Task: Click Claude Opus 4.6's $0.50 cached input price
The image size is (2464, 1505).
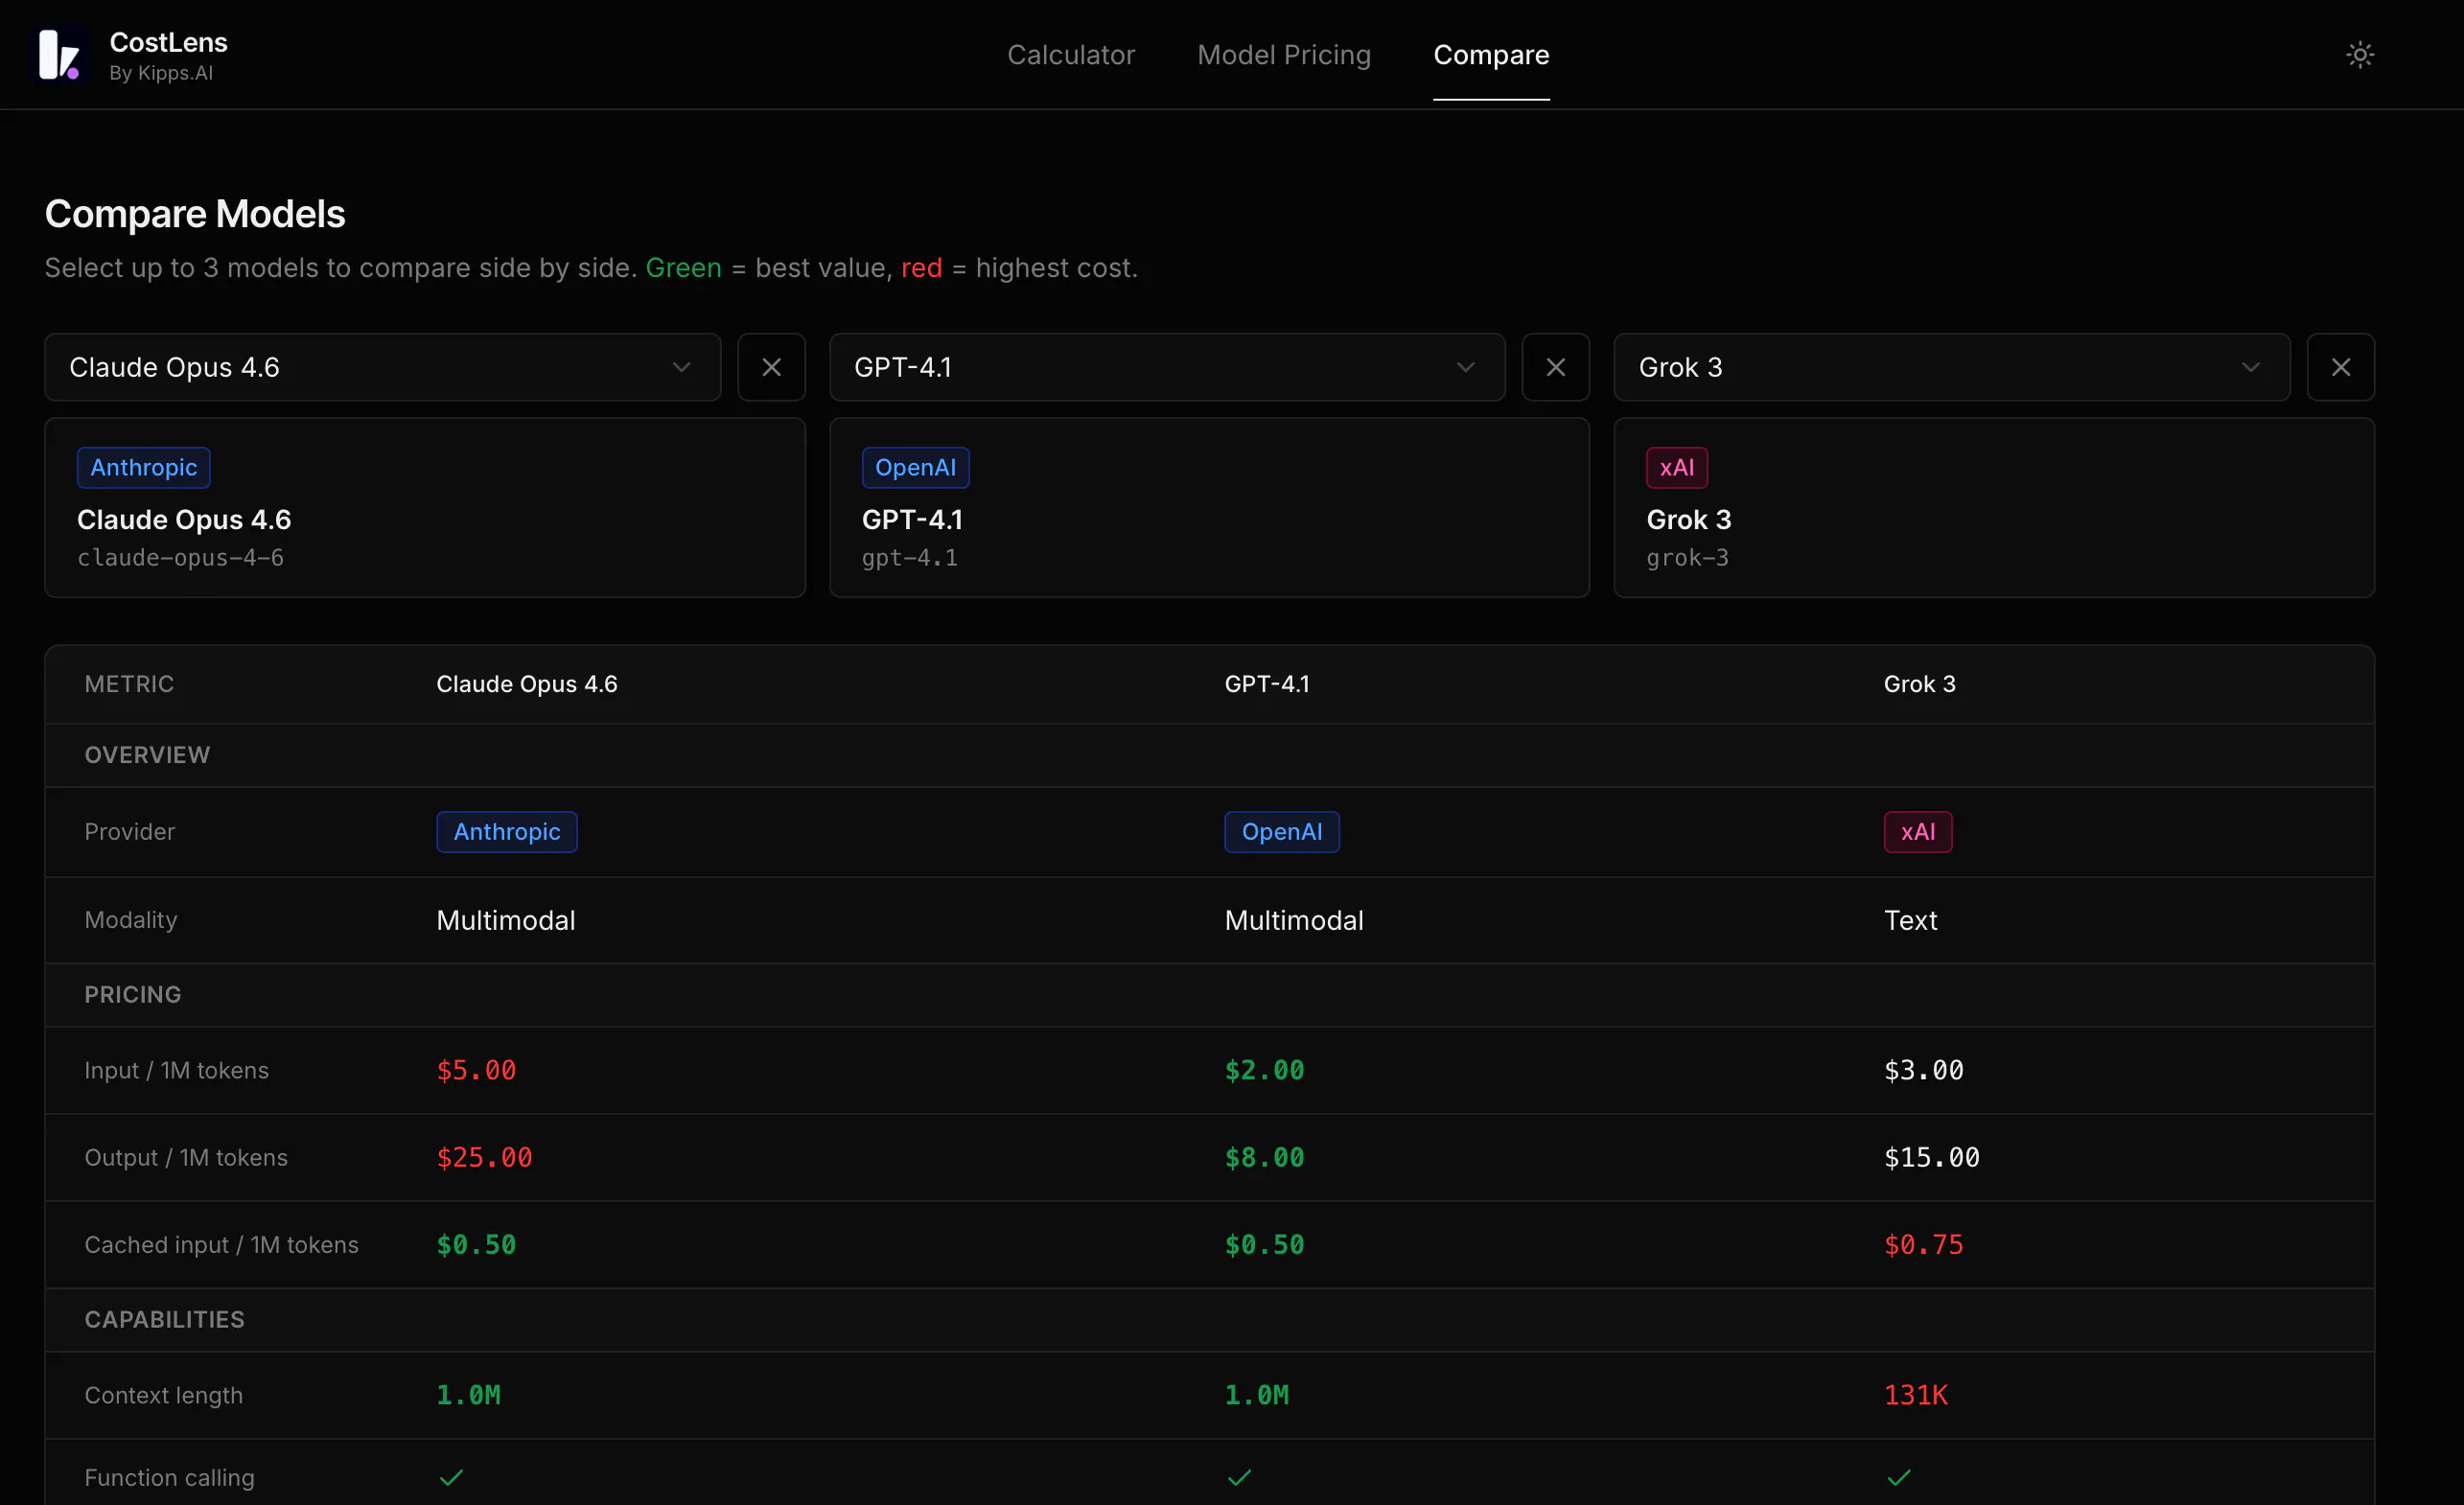Action: 476,1244
